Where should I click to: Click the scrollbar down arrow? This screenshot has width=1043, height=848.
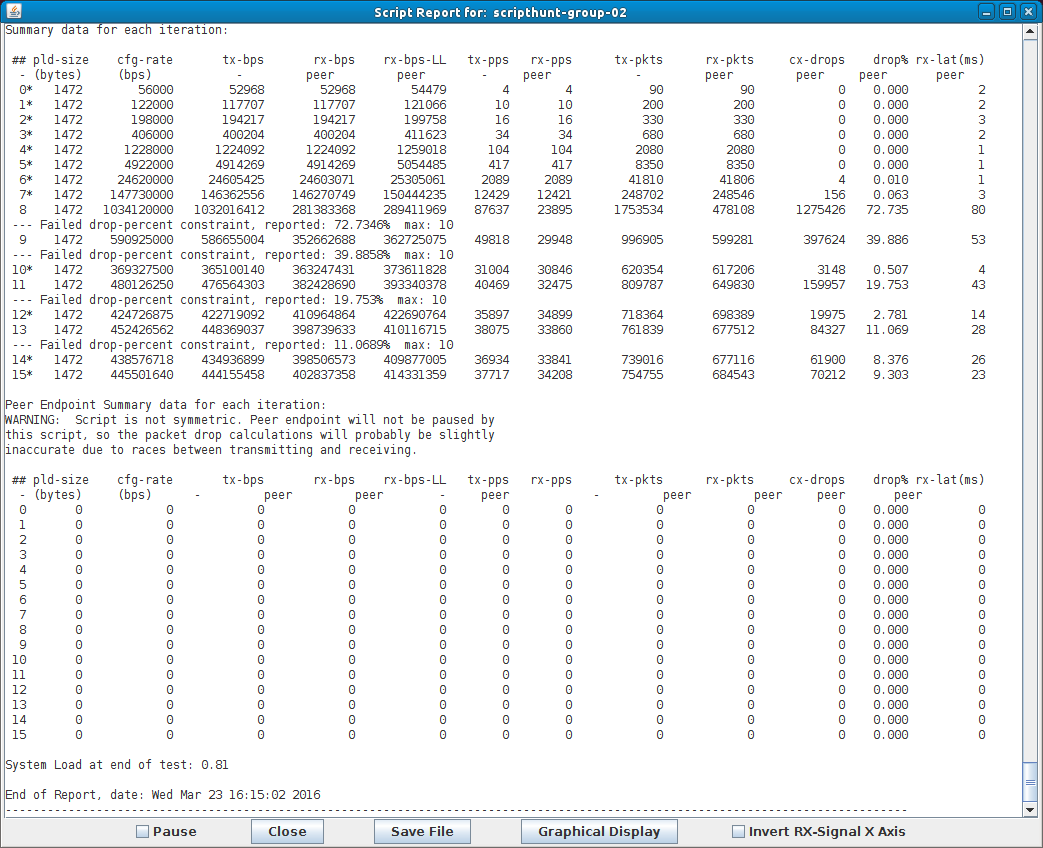pyautogui.click(x=1030, y=809)
